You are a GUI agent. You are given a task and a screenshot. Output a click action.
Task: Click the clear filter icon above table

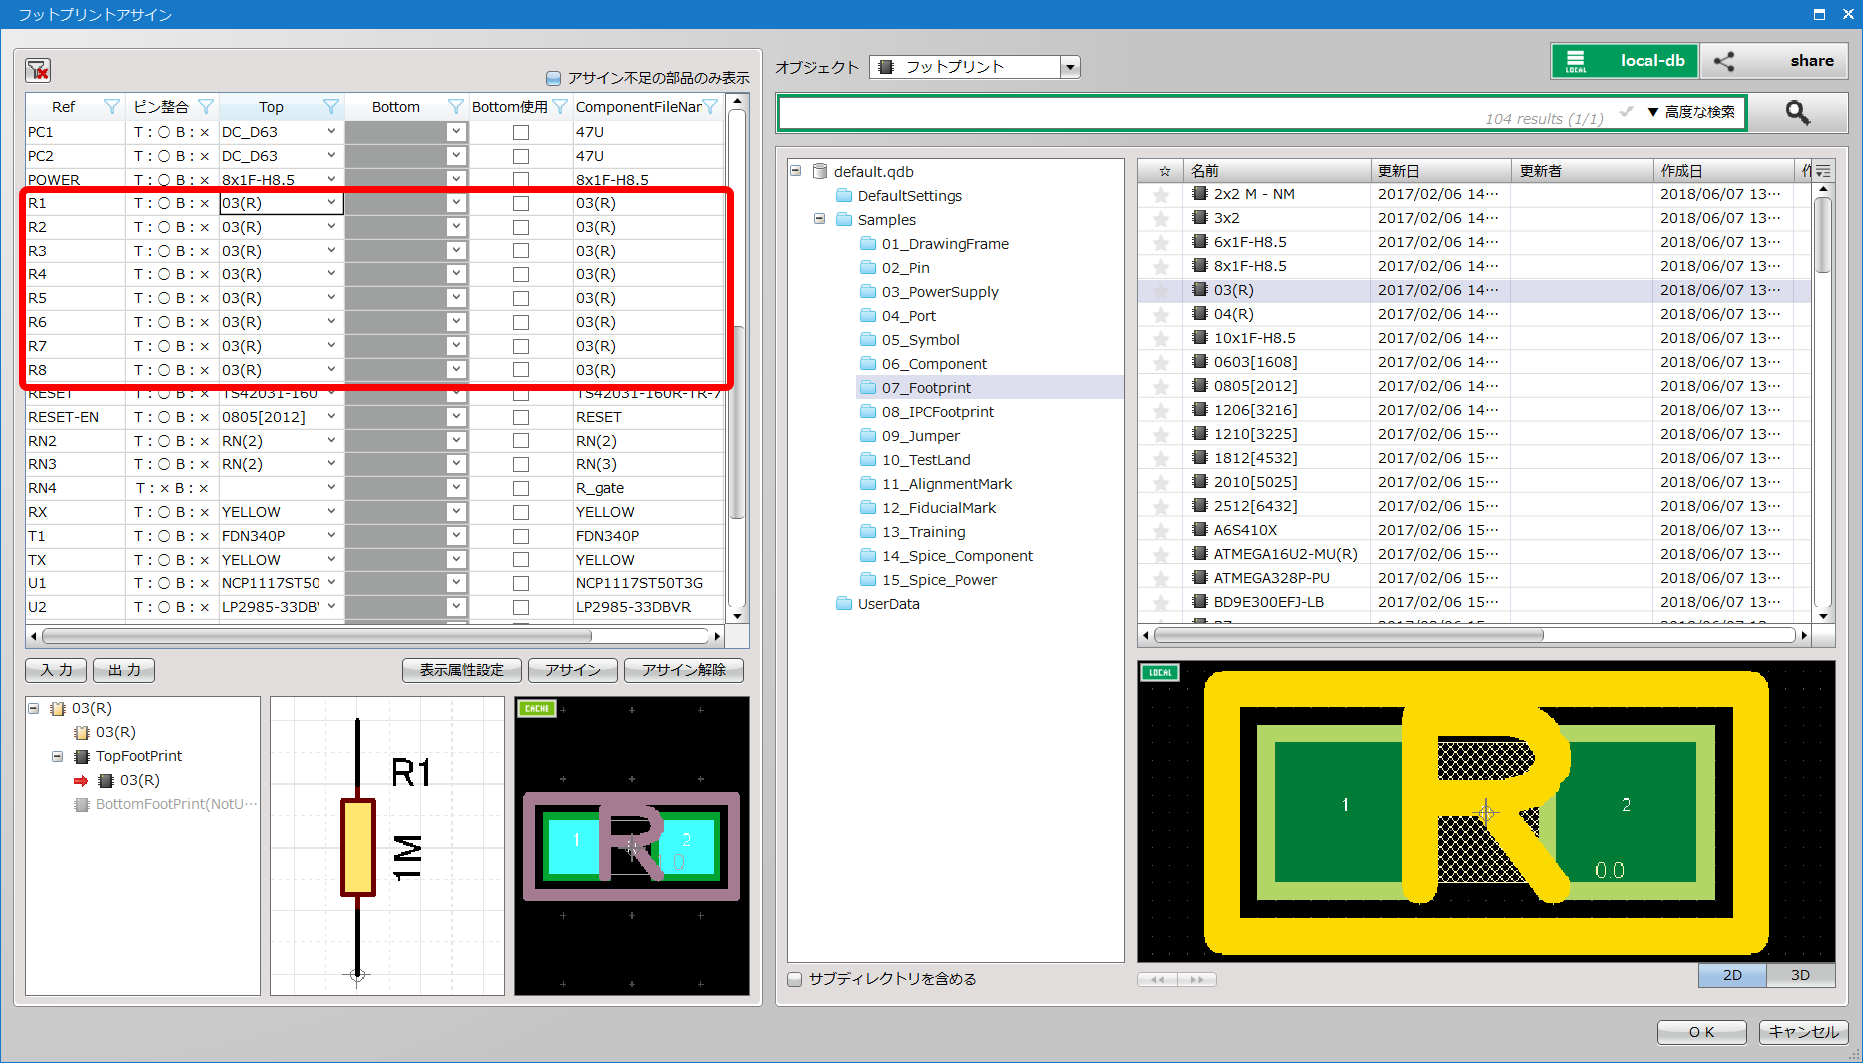[38, 70]
